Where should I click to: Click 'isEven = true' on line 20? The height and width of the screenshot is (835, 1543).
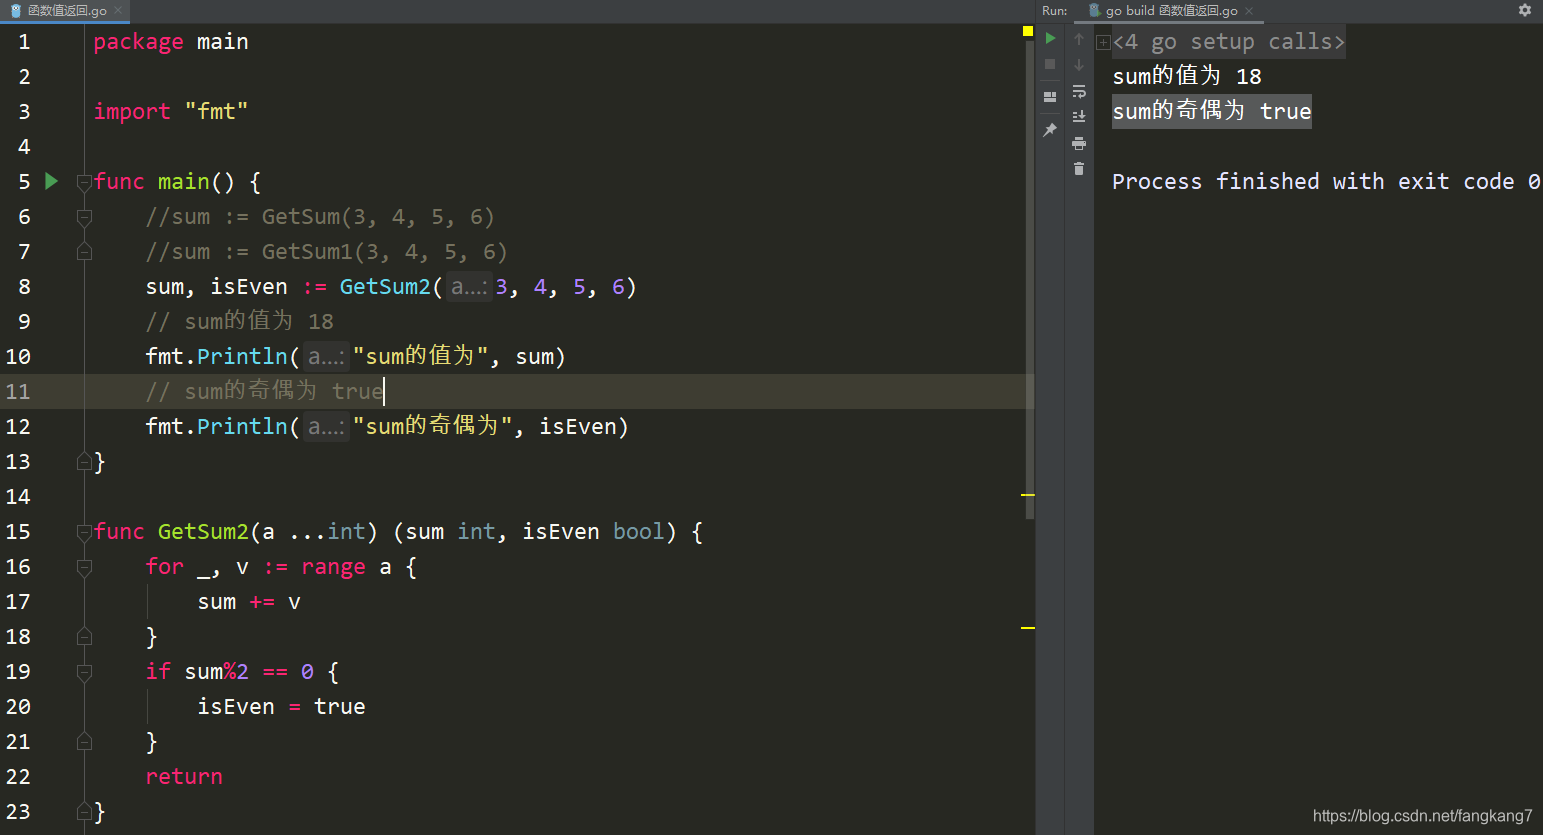[281, 707]
